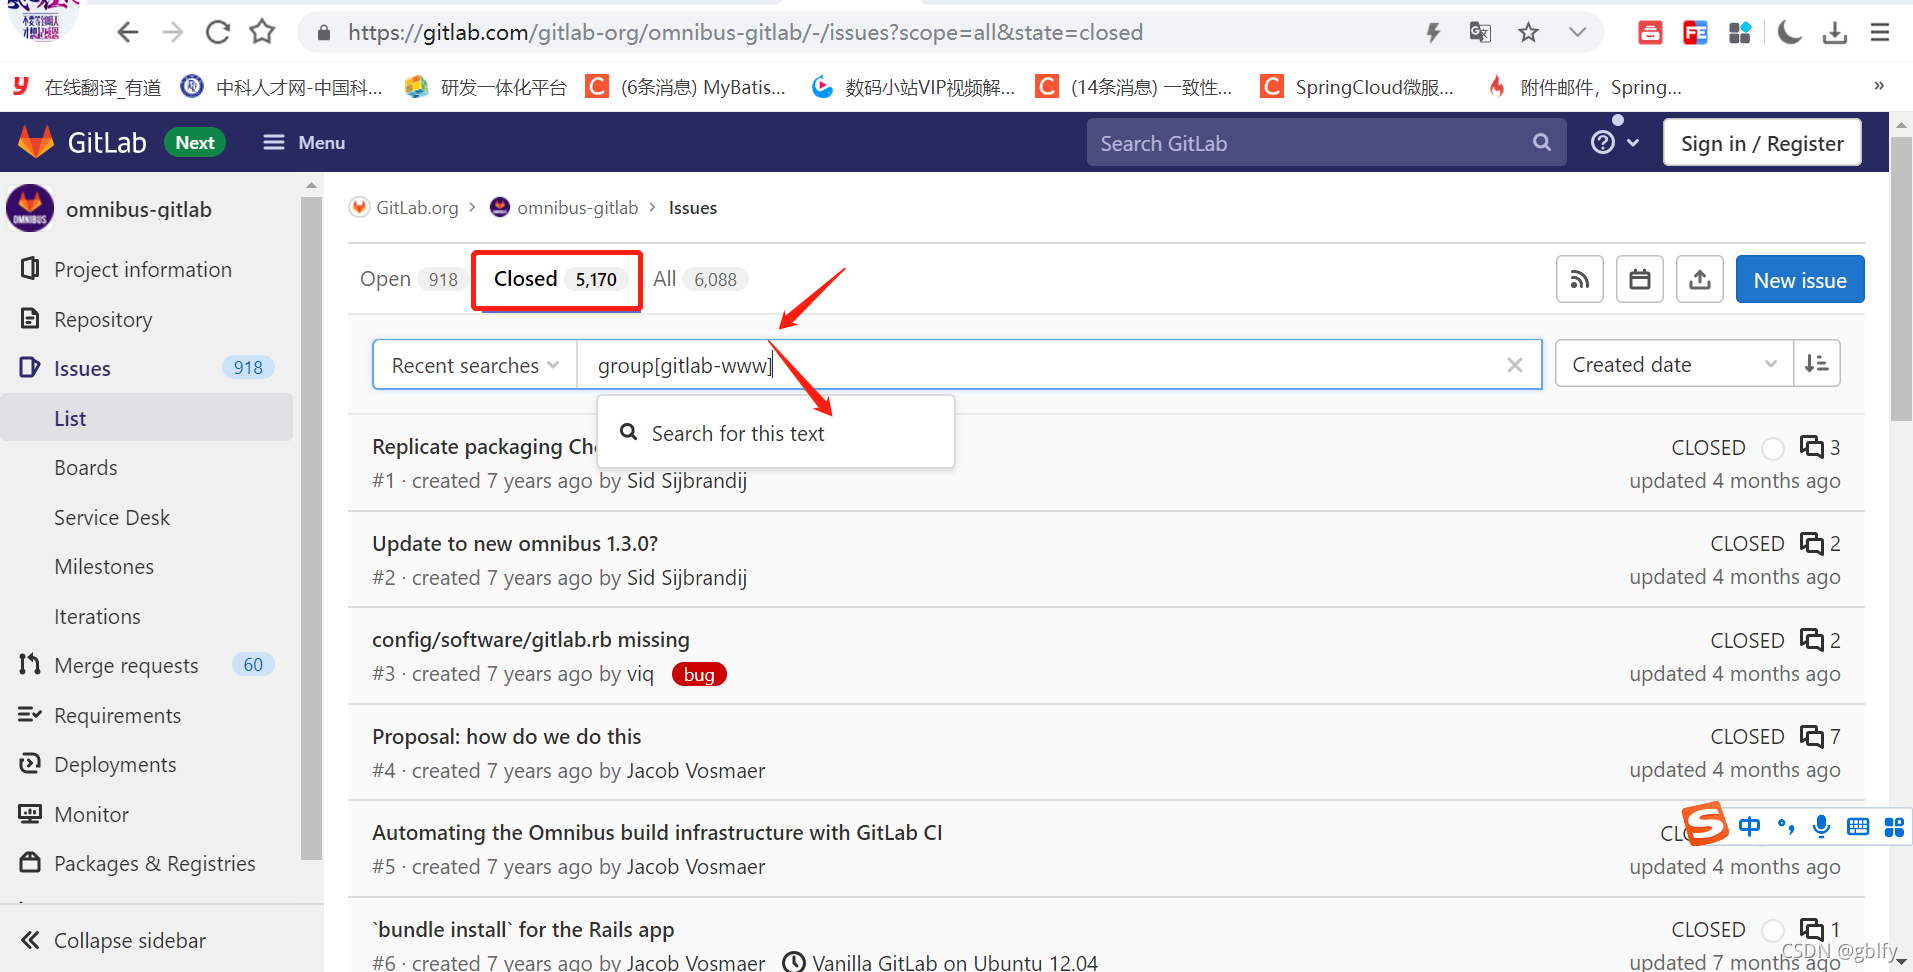
Task: Open Iterations in the sidebar
Action: 97,616
